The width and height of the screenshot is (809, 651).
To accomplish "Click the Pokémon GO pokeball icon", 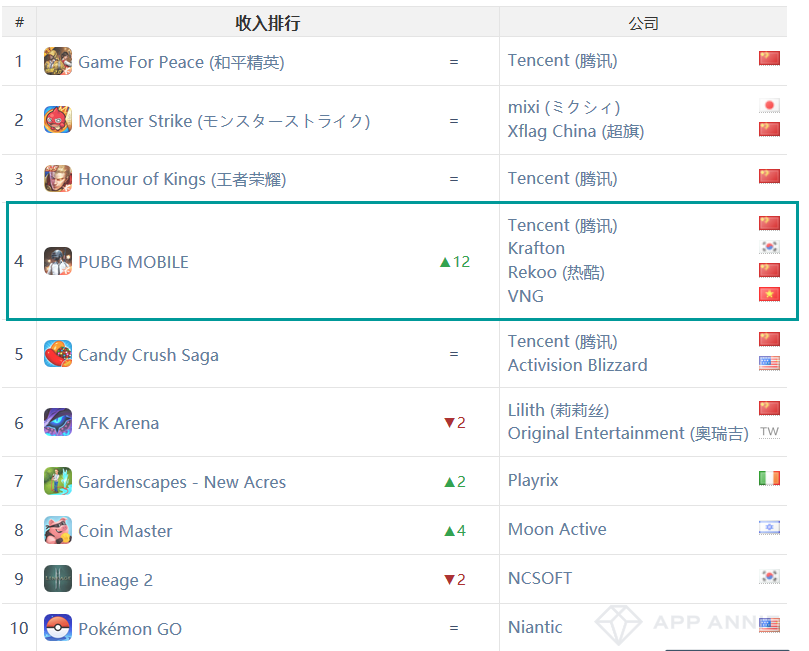I will click(58, 628).
